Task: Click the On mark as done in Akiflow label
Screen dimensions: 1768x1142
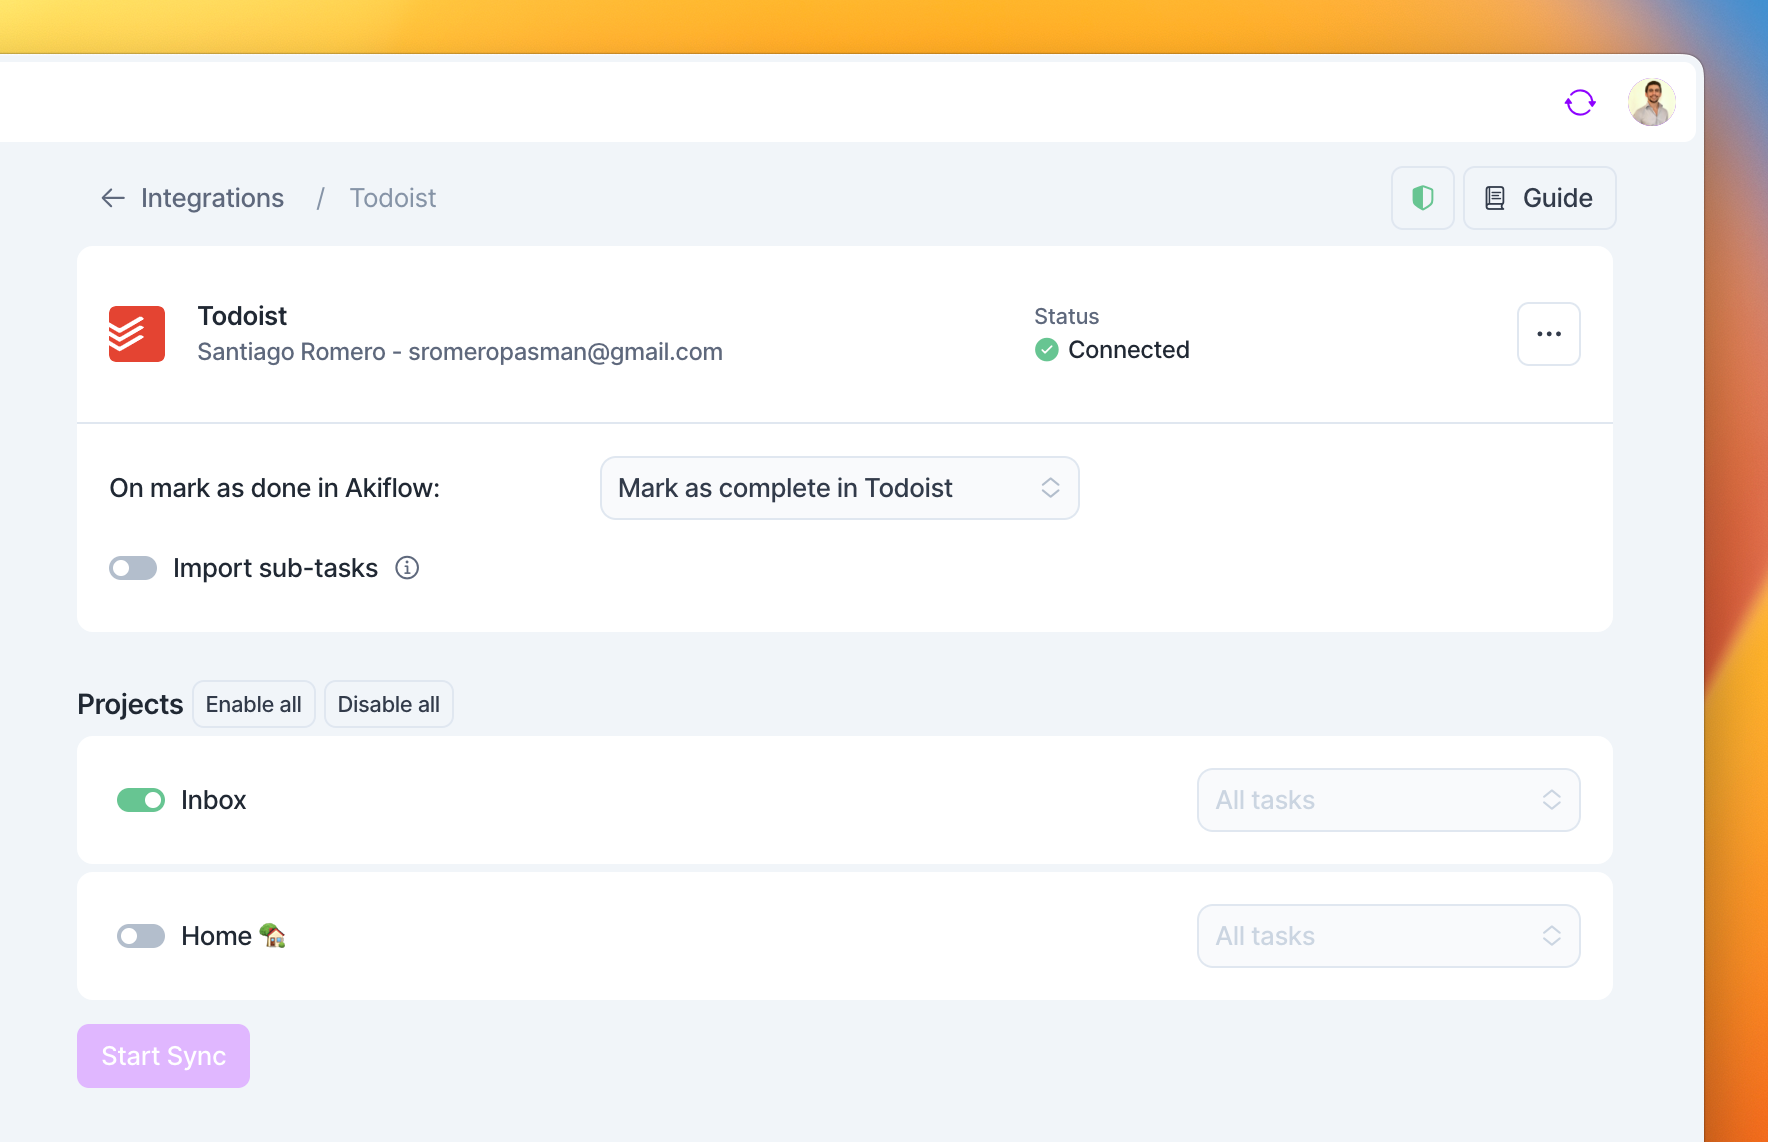Action: click(x=275, y=488)
